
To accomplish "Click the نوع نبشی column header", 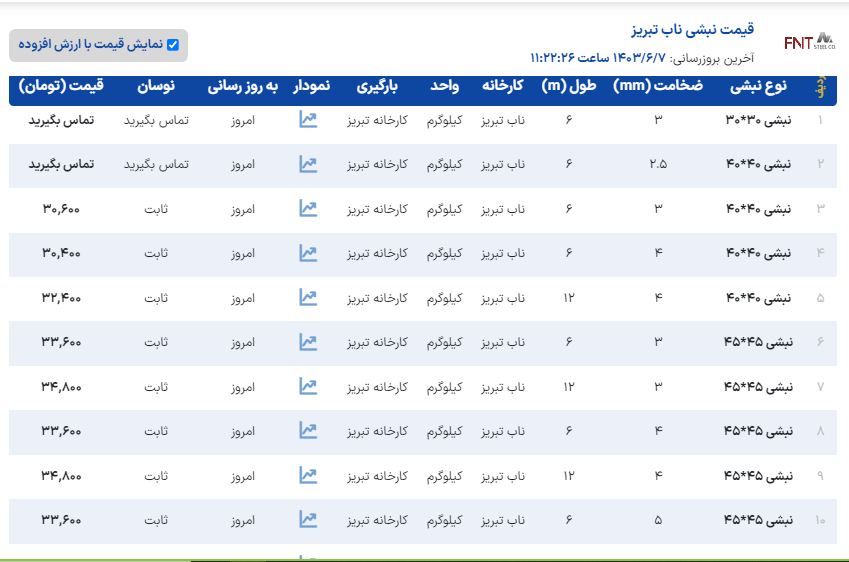I will pos(758,87).
